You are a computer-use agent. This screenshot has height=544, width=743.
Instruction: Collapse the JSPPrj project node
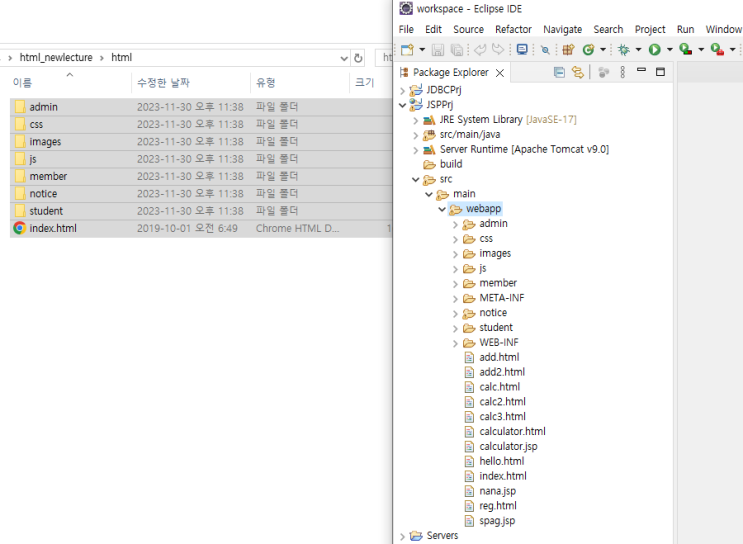click(402, 105)
